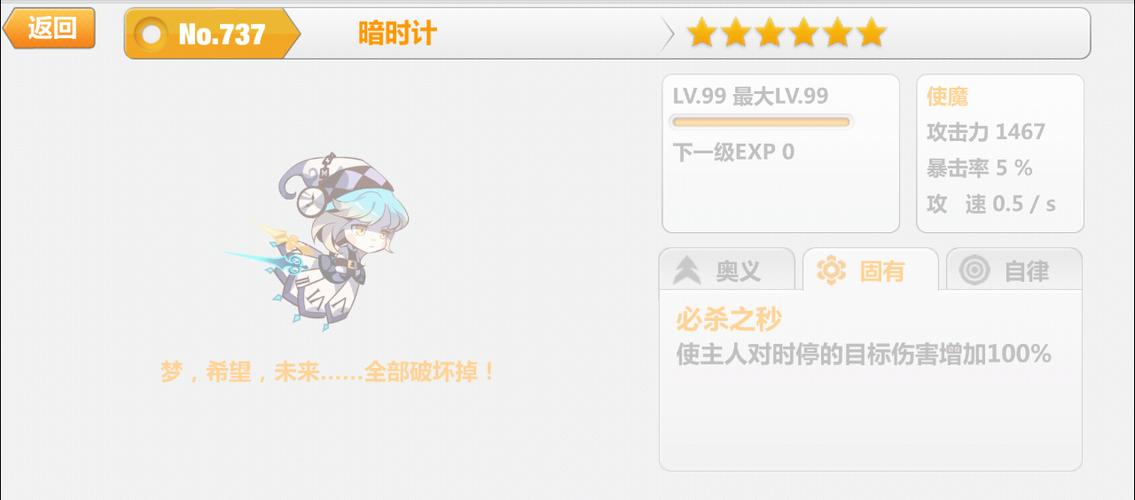Select the 暗时计 character sprite
The height and width of the screenshot is (500, 1135).
pos(318,242)
